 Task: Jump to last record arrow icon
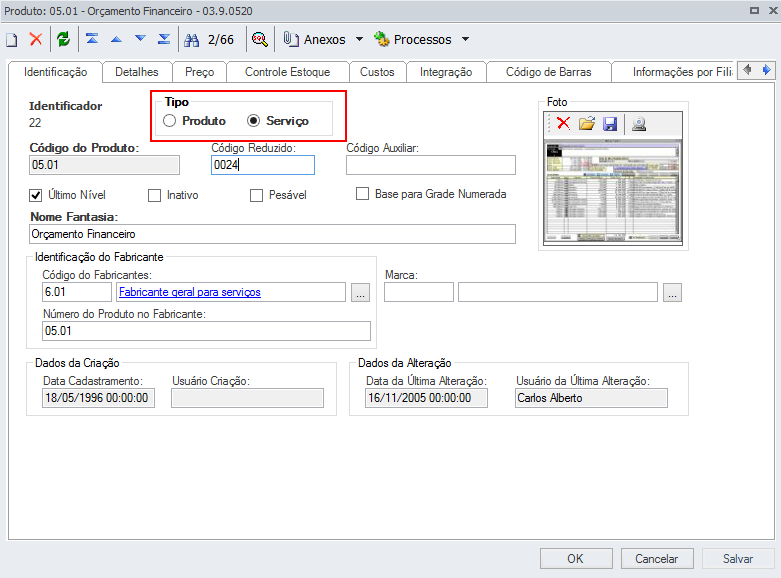(164, 38)
